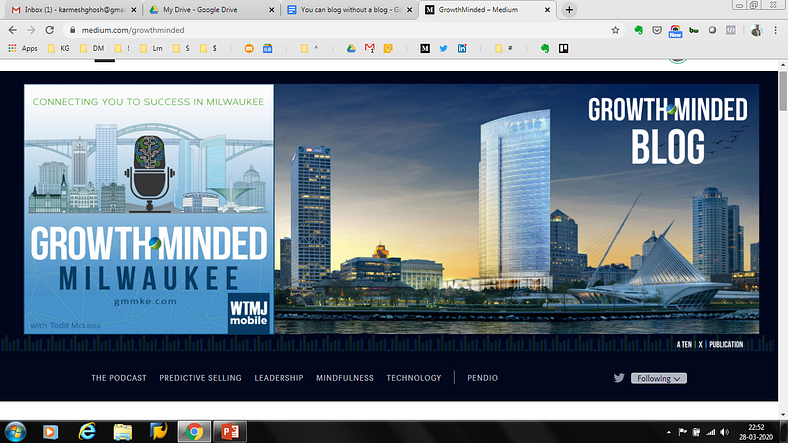Open the Chrome profile avatar
Screen dimensions: 788x443
[756, 30]
